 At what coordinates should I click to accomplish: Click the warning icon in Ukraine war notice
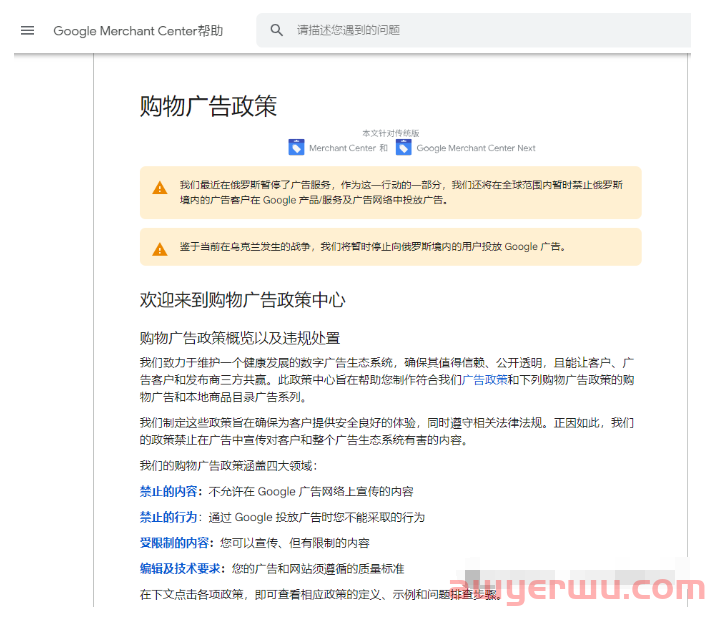click(160, 249)
